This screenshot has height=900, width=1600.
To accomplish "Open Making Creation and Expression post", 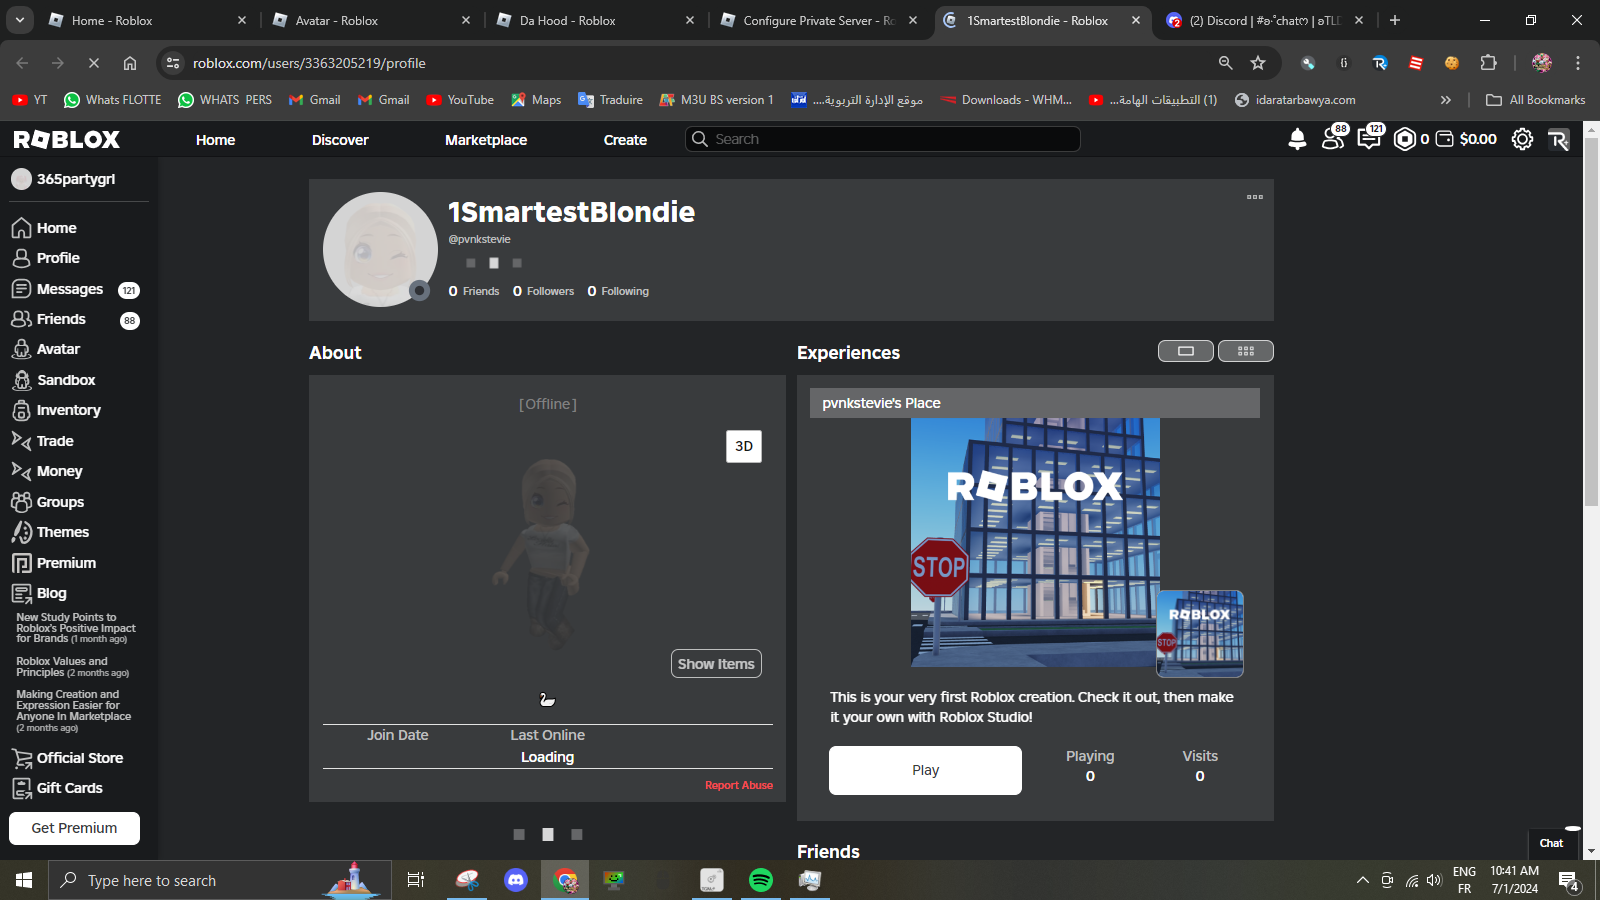I will click(73, 710).
